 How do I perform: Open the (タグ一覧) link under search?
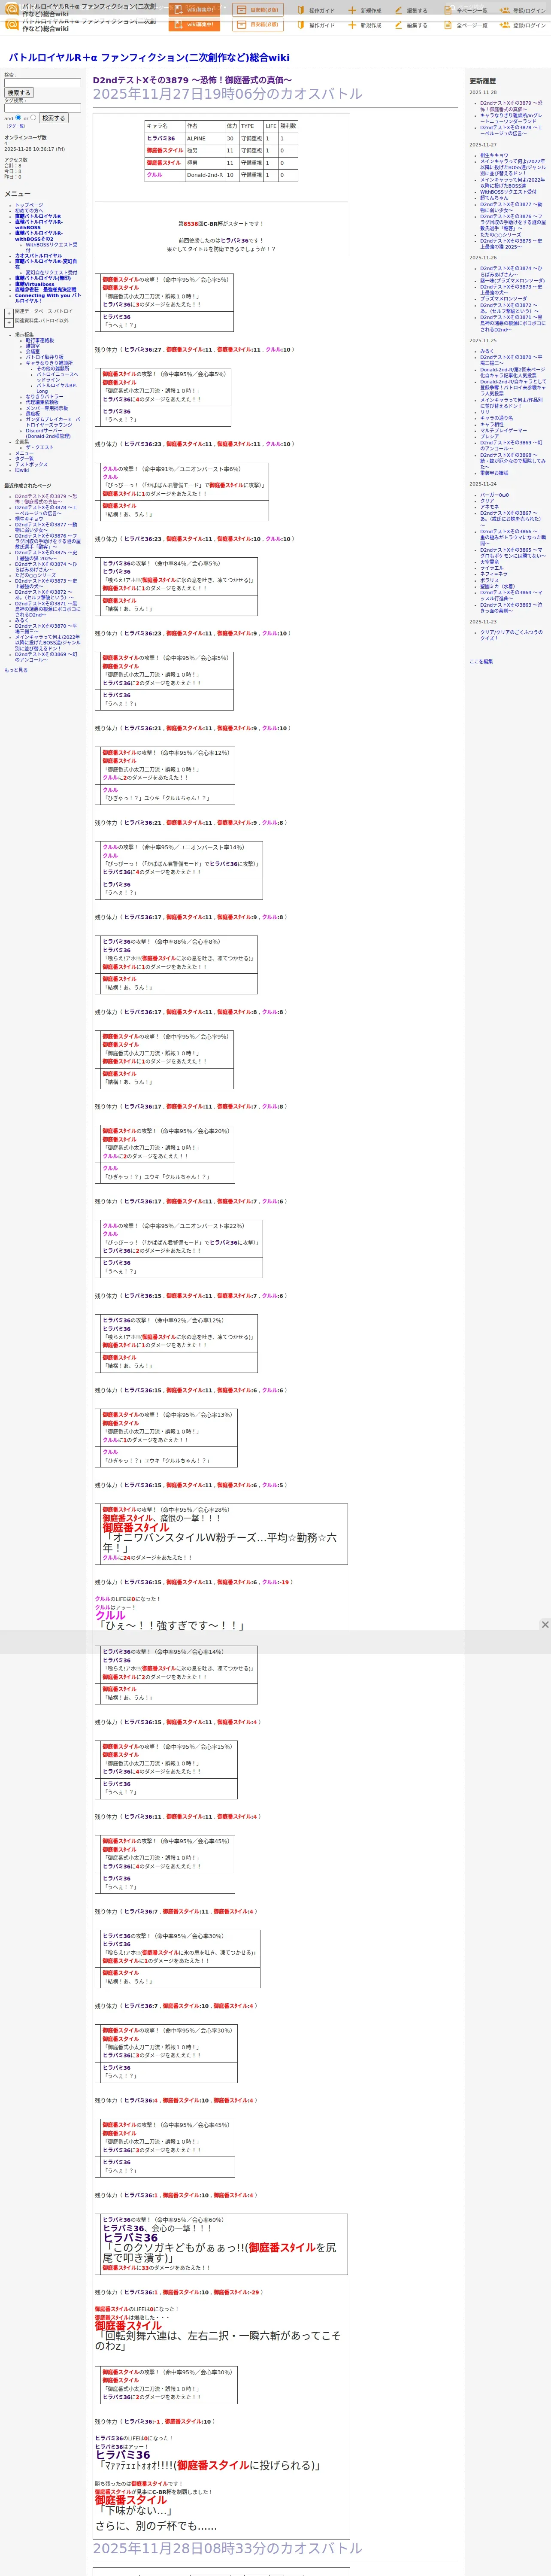click(16, 126)
